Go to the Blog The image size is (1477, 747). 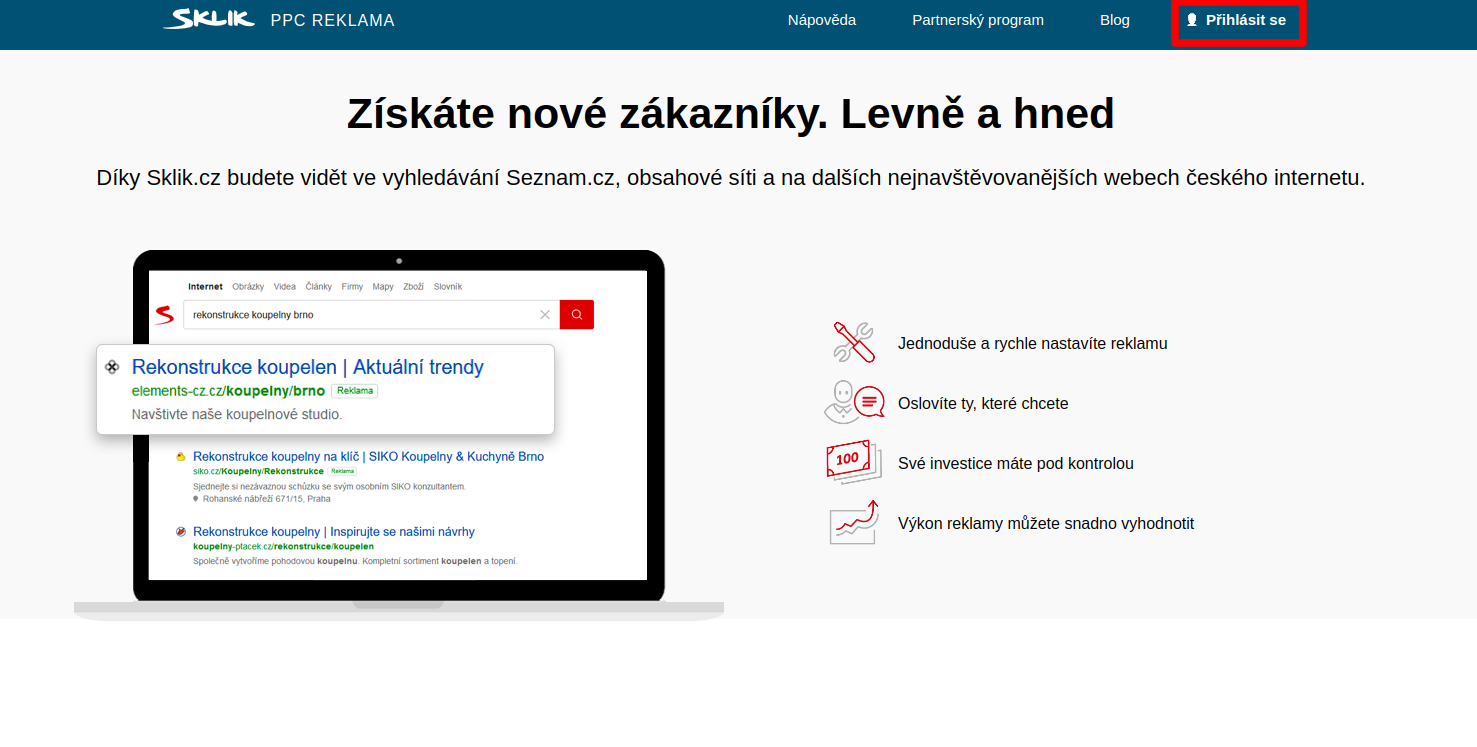(x=1115, y=20)
